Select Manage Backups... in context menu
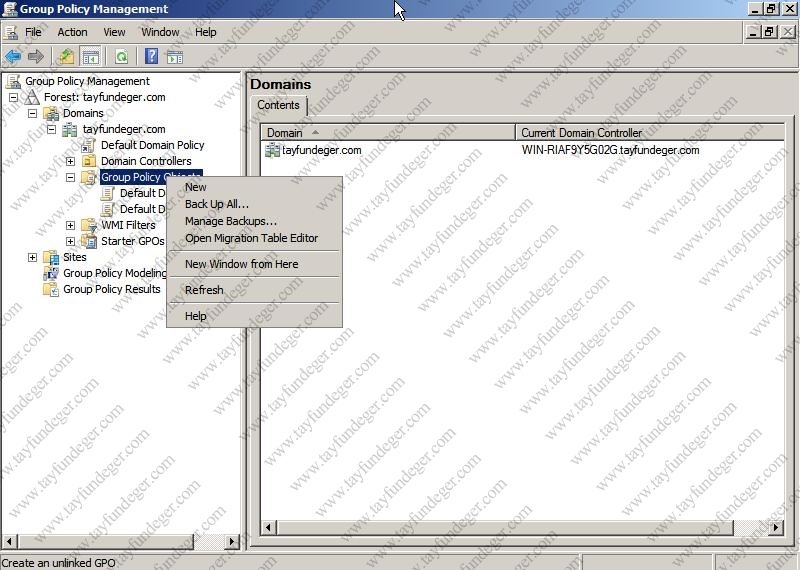This screenshot has width=800, height=570. coord(254,221)
